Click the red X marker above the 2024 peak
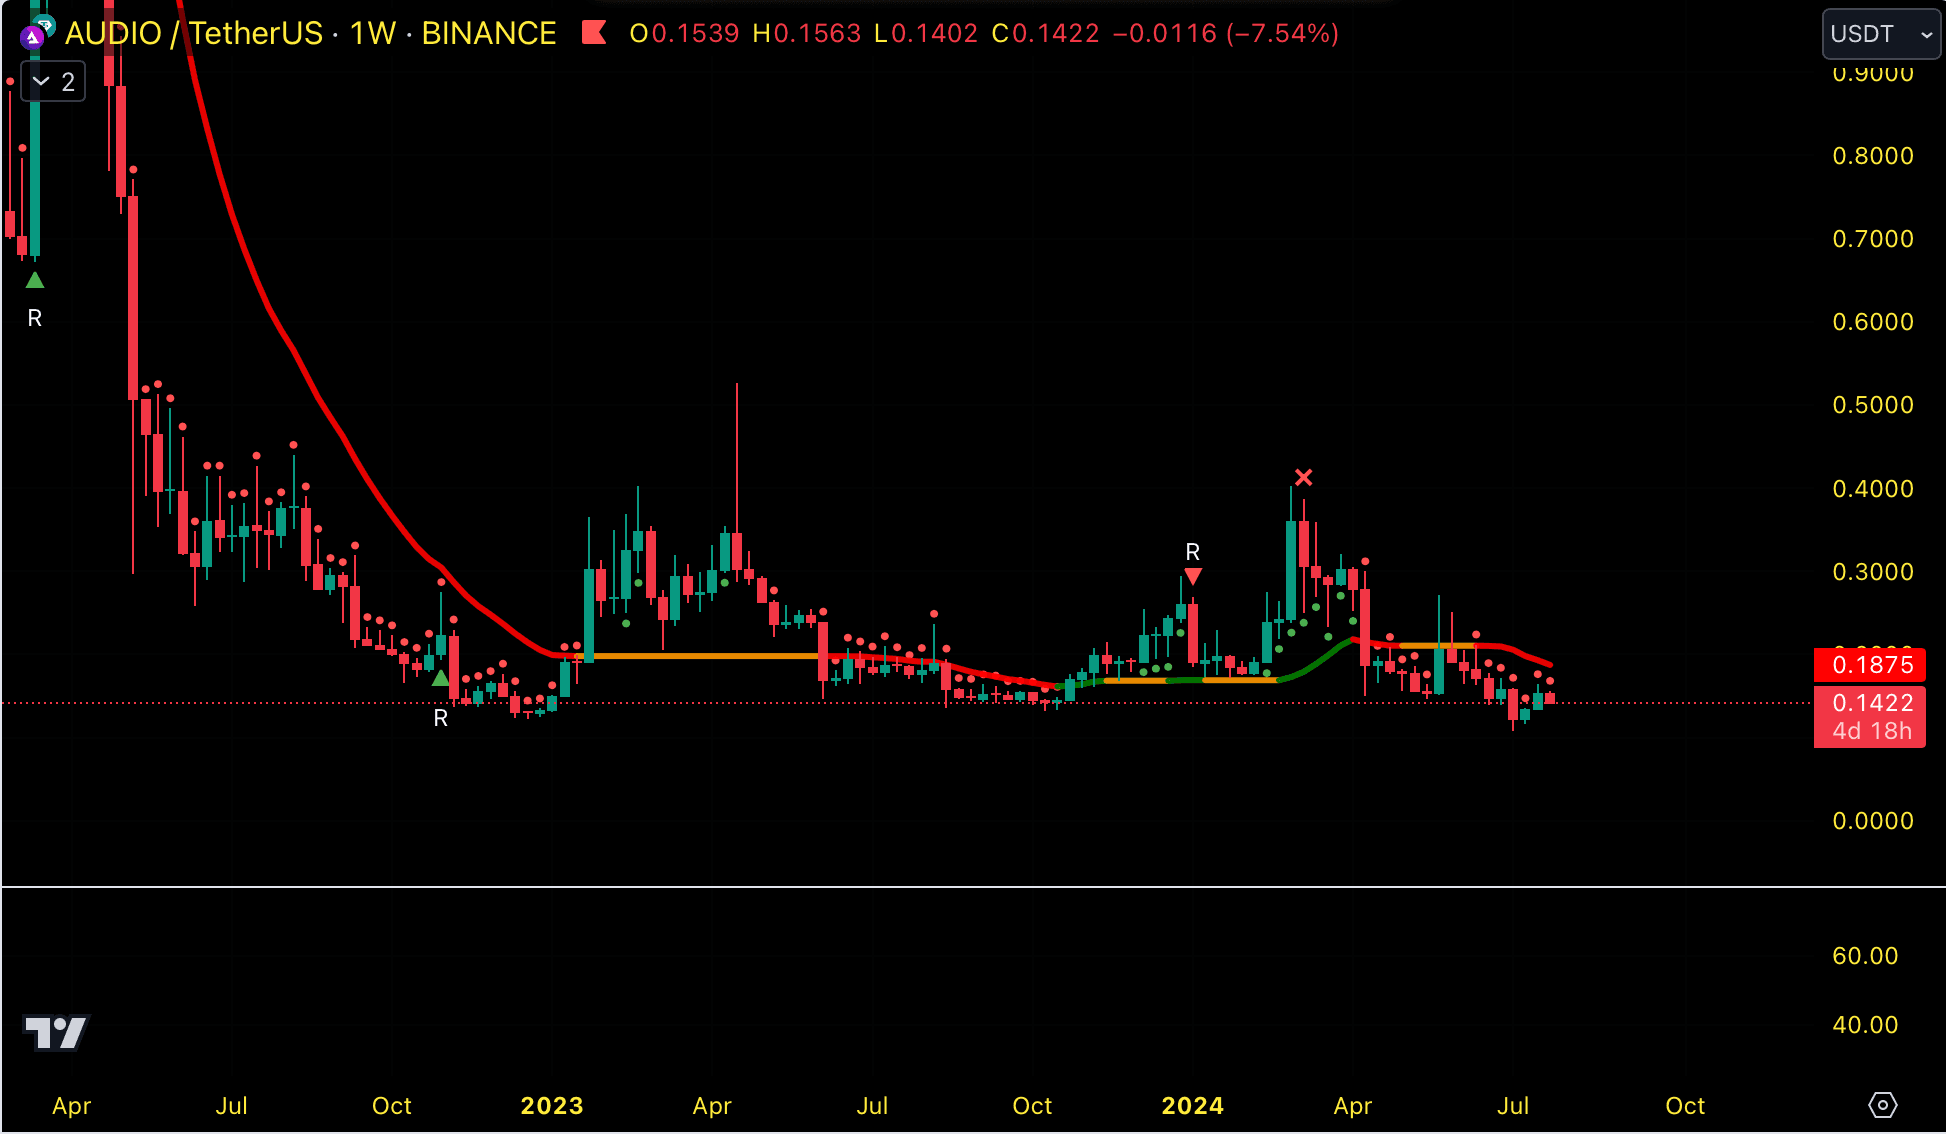Viewport: 1946px width, 1134px height. 1303,477
